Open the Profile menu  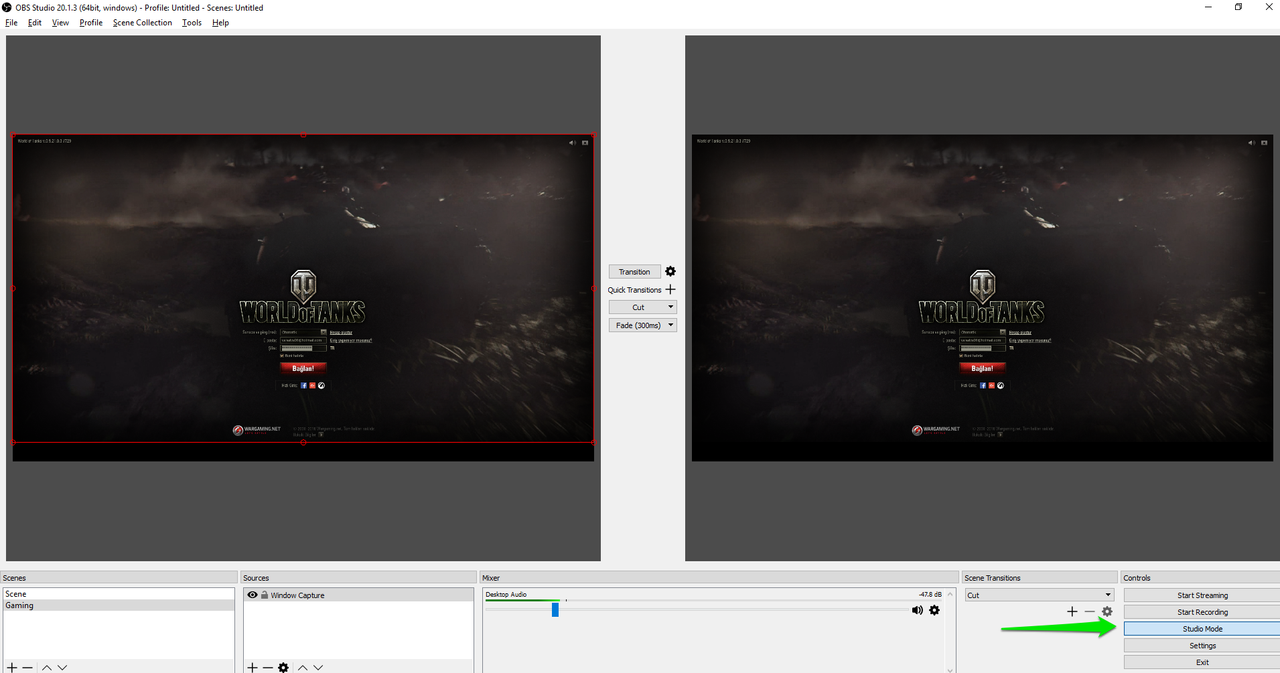pyautogui.click(x=91, y=22)
